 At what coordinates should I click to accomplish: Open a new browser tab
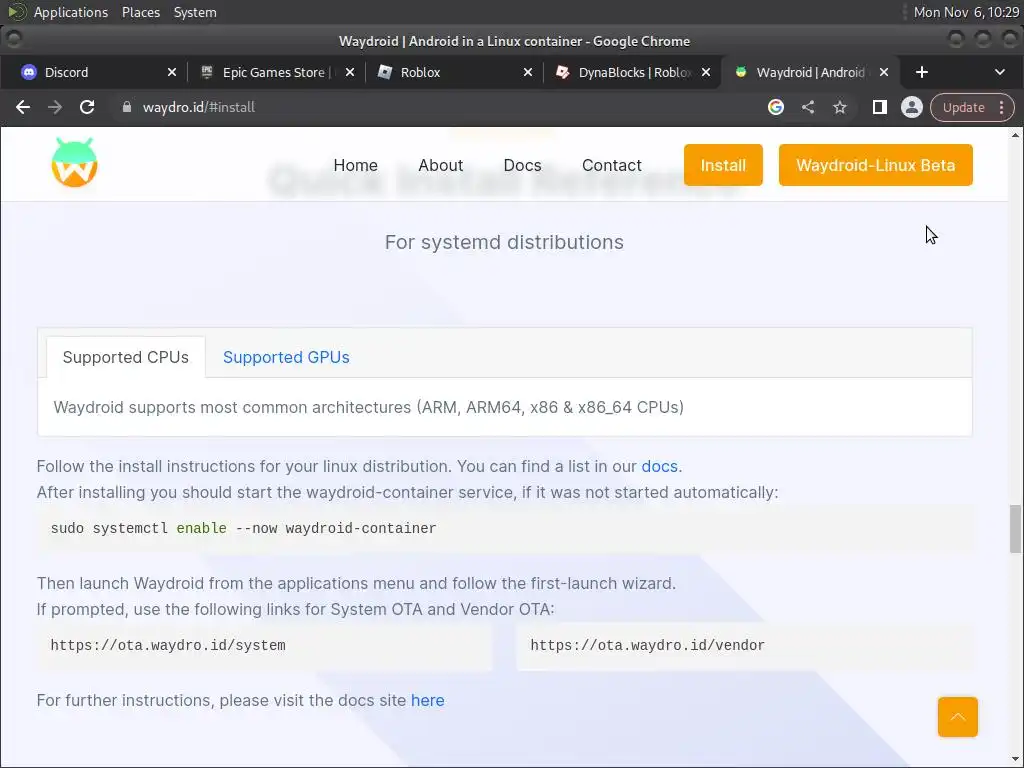coord(922,72)
